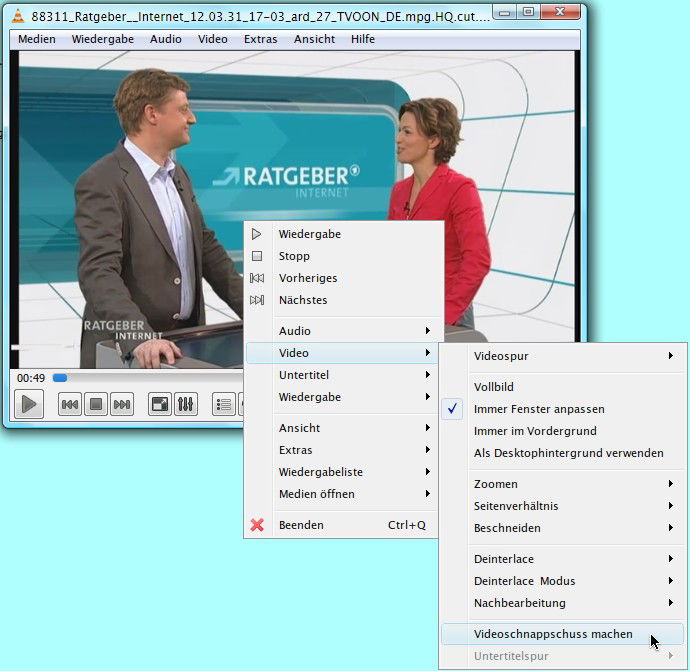Screen dimensions: 690x671
Task: Click the playback position slider handle
Action: coord(60,378)
